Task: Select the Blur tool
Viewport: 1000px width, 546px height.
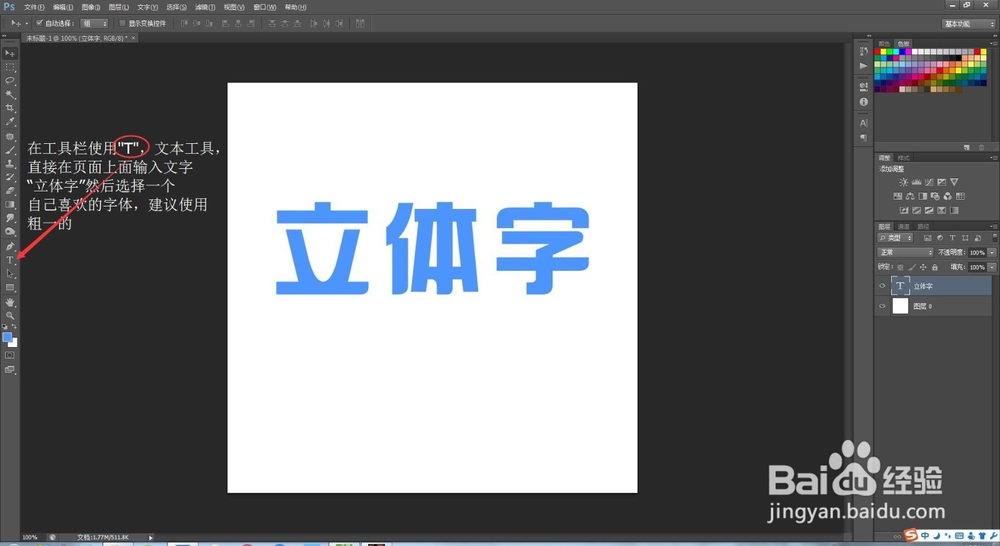Action: tap(10, 218)
